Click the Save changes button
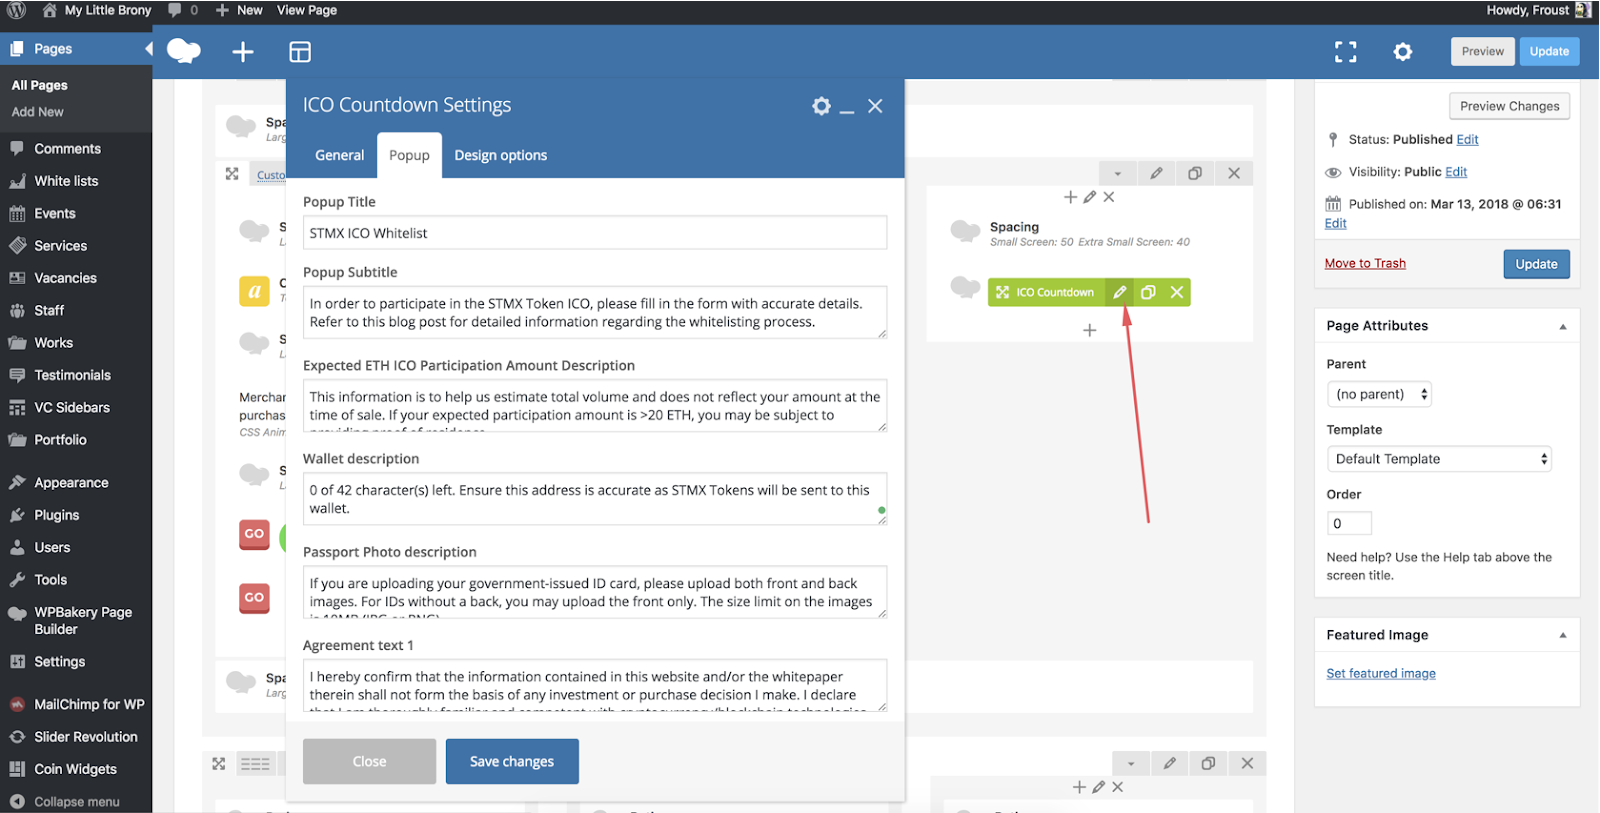 512,761
